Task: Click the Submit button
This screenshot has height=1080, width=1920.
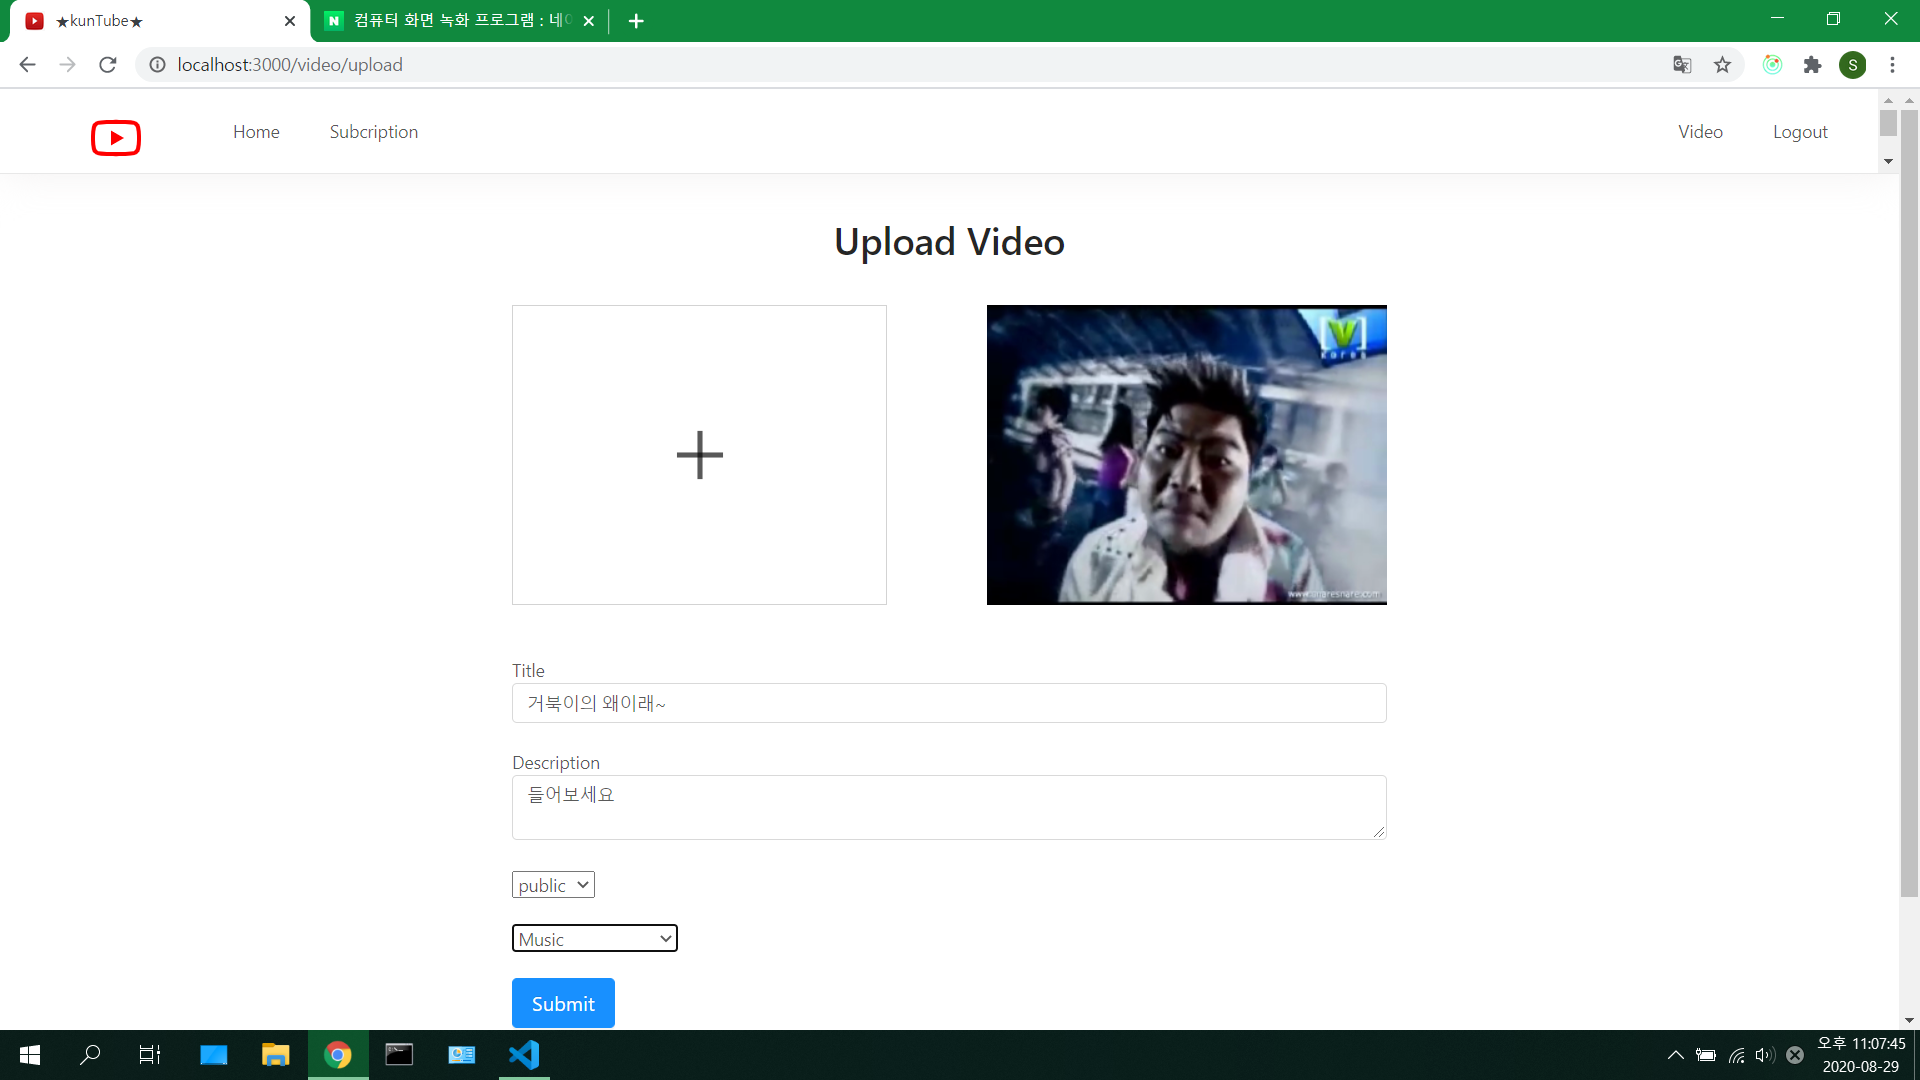Action: (x=562, y=1003)
